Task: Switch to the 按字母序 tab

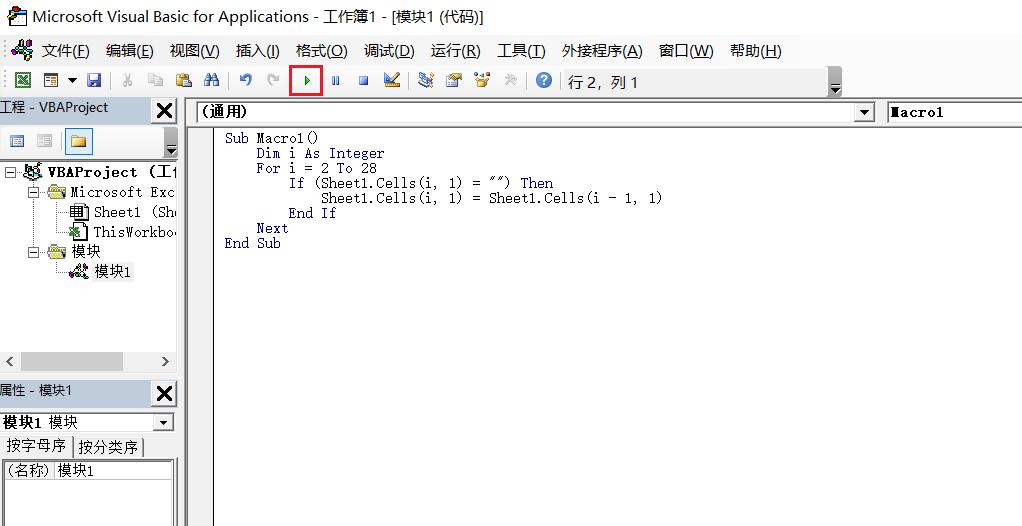Action: [36, 446]
